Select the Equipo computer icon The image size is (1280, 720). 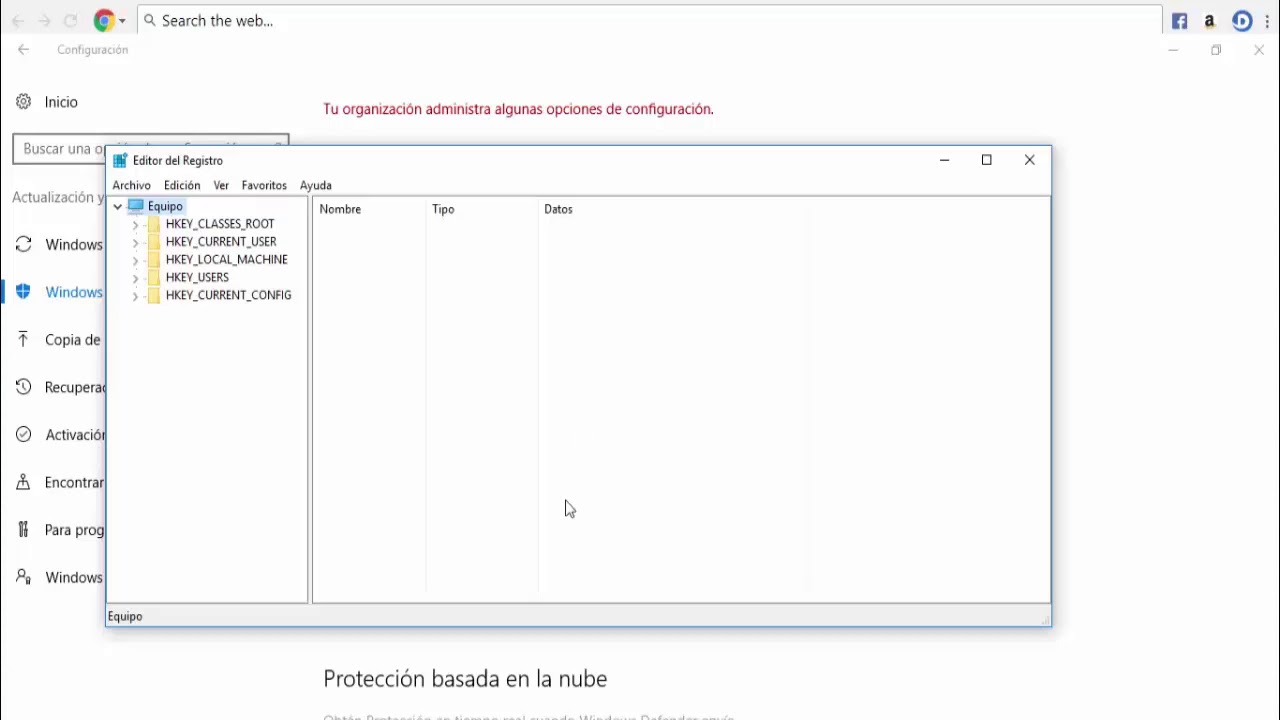[136, 206]
